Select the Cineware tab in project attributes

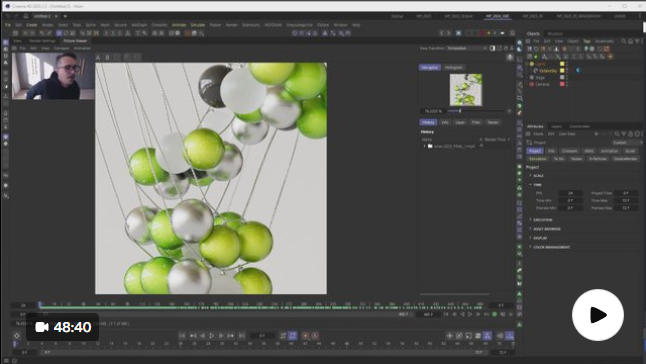coord(569,151)
